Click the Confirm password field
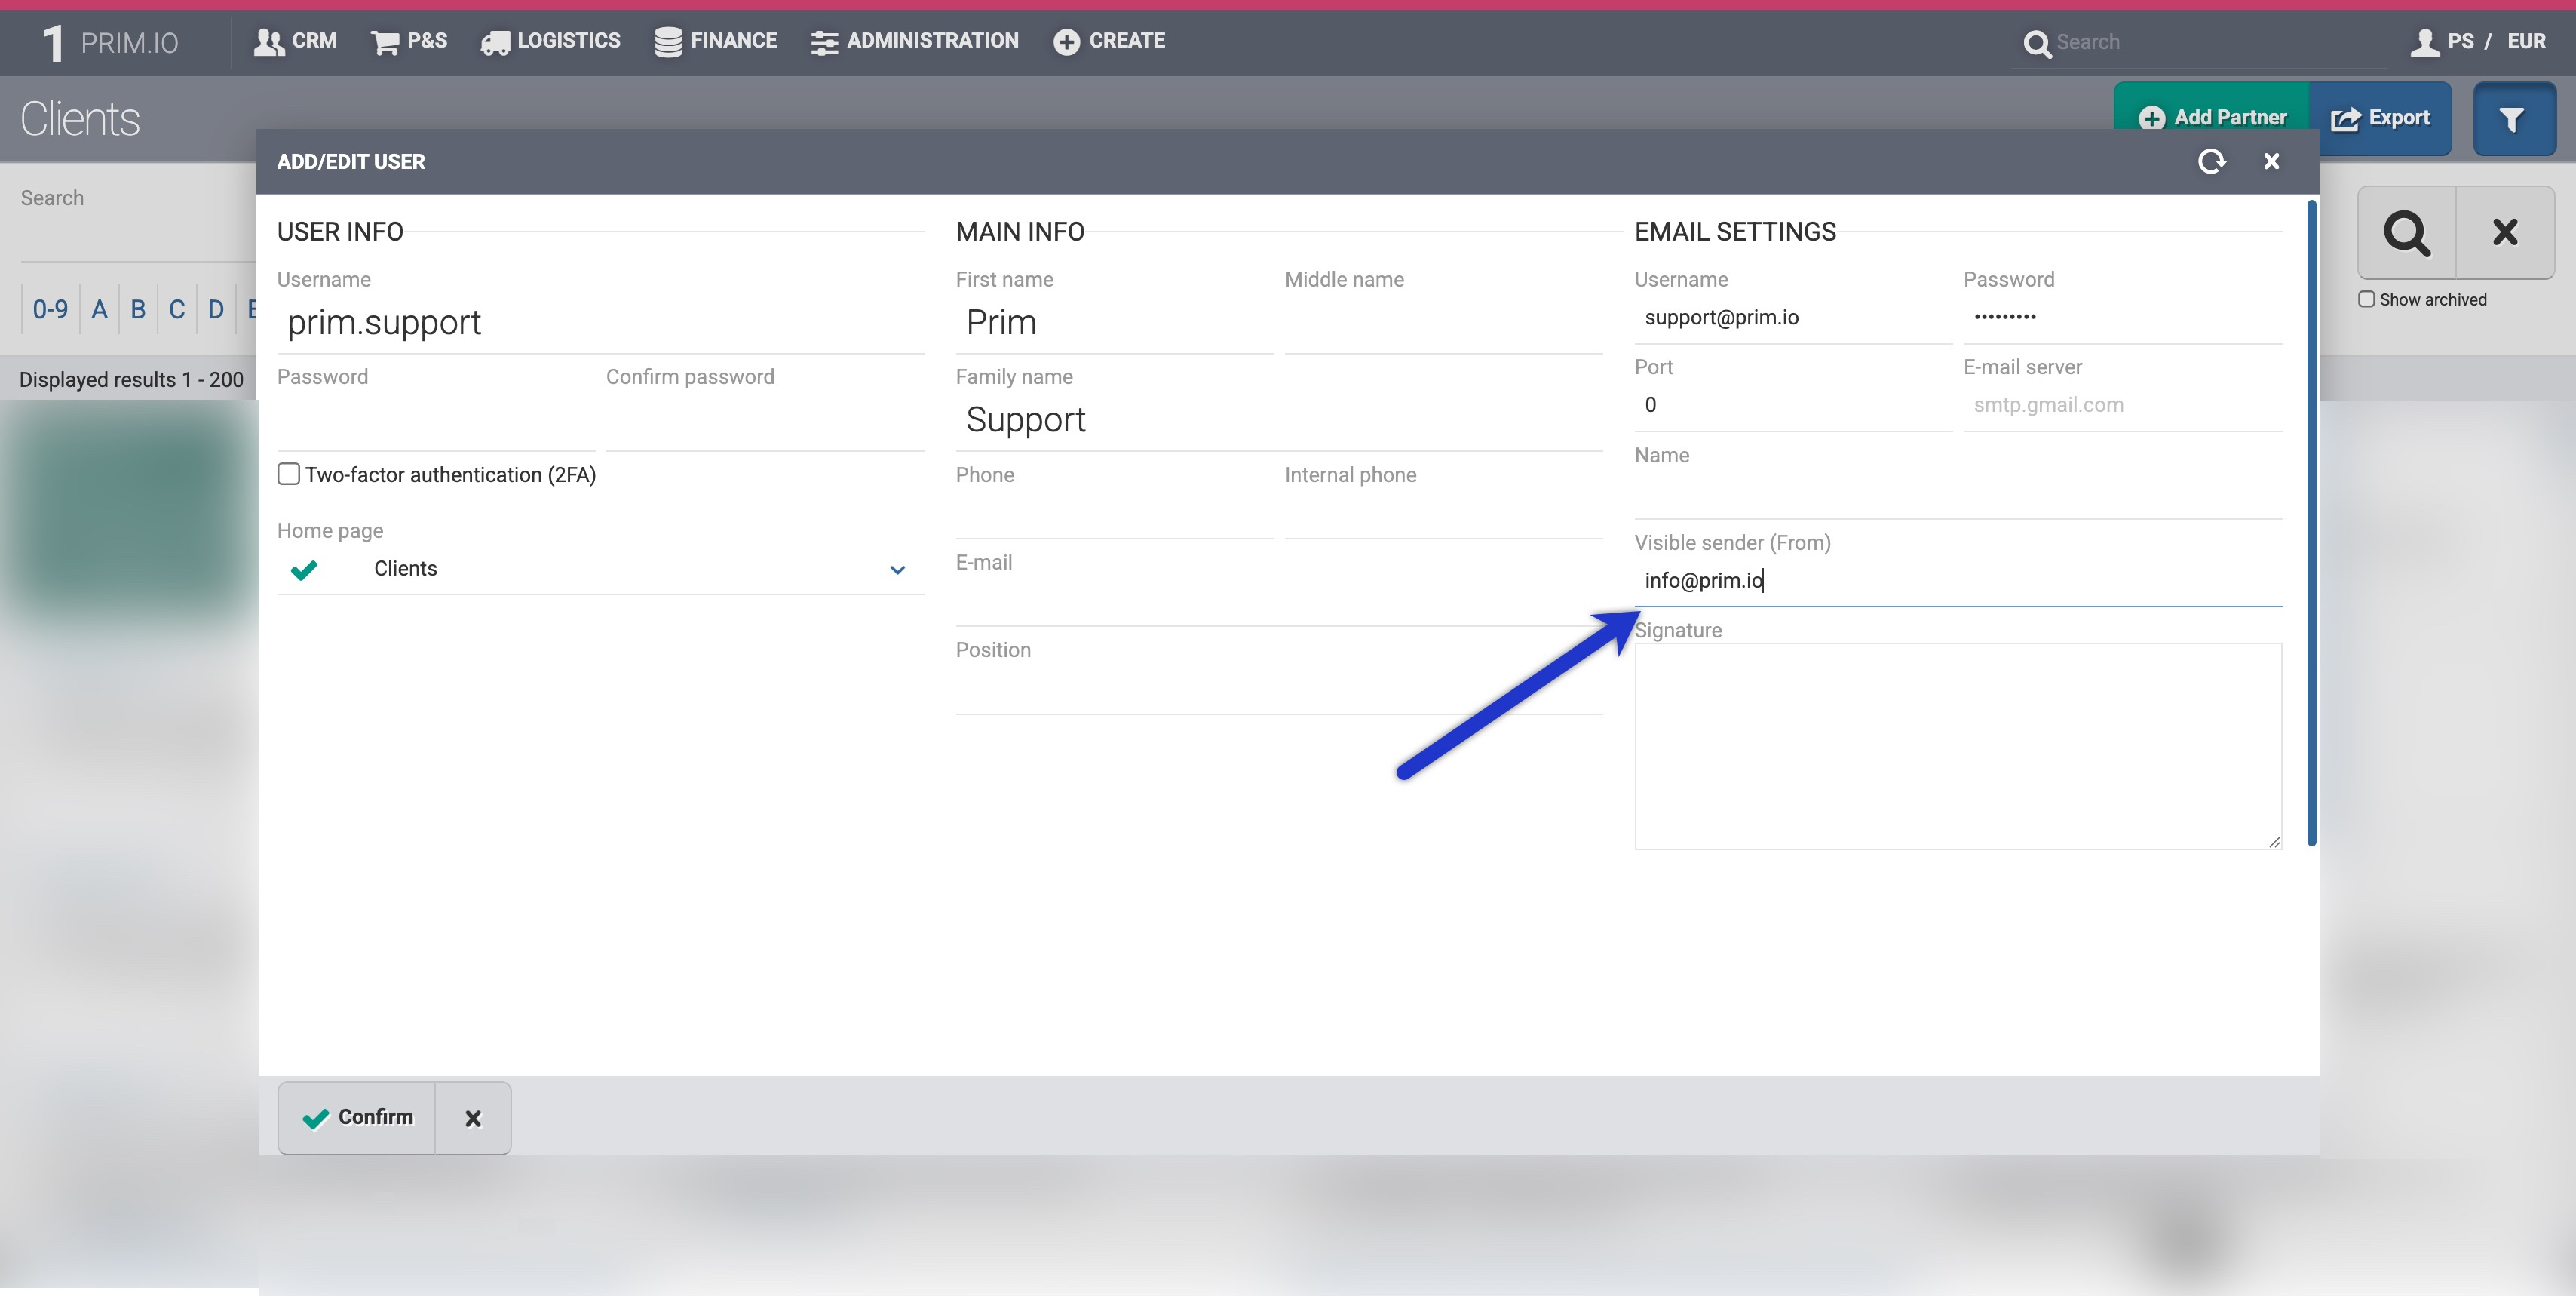The image size is (2576, 1296). pyautogui.click(x=765, y=421)
